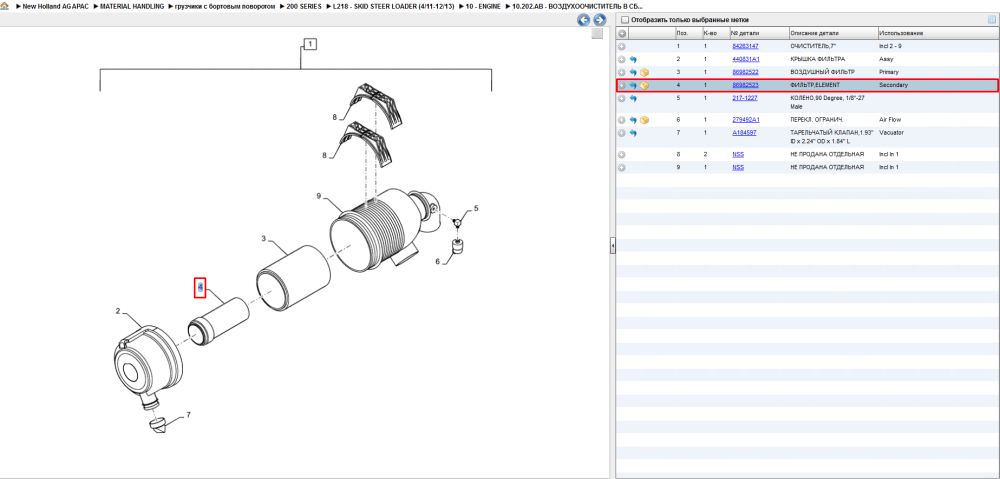
Task: Open L218 - SKID STEER LOADER breadcrumb
Action: pyautogui.click(x=393, y=6)
